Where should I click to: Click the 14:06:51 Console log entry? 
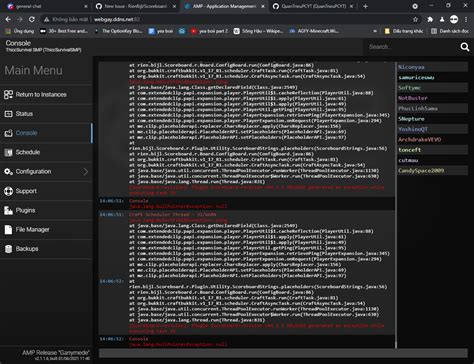point(247,204)
